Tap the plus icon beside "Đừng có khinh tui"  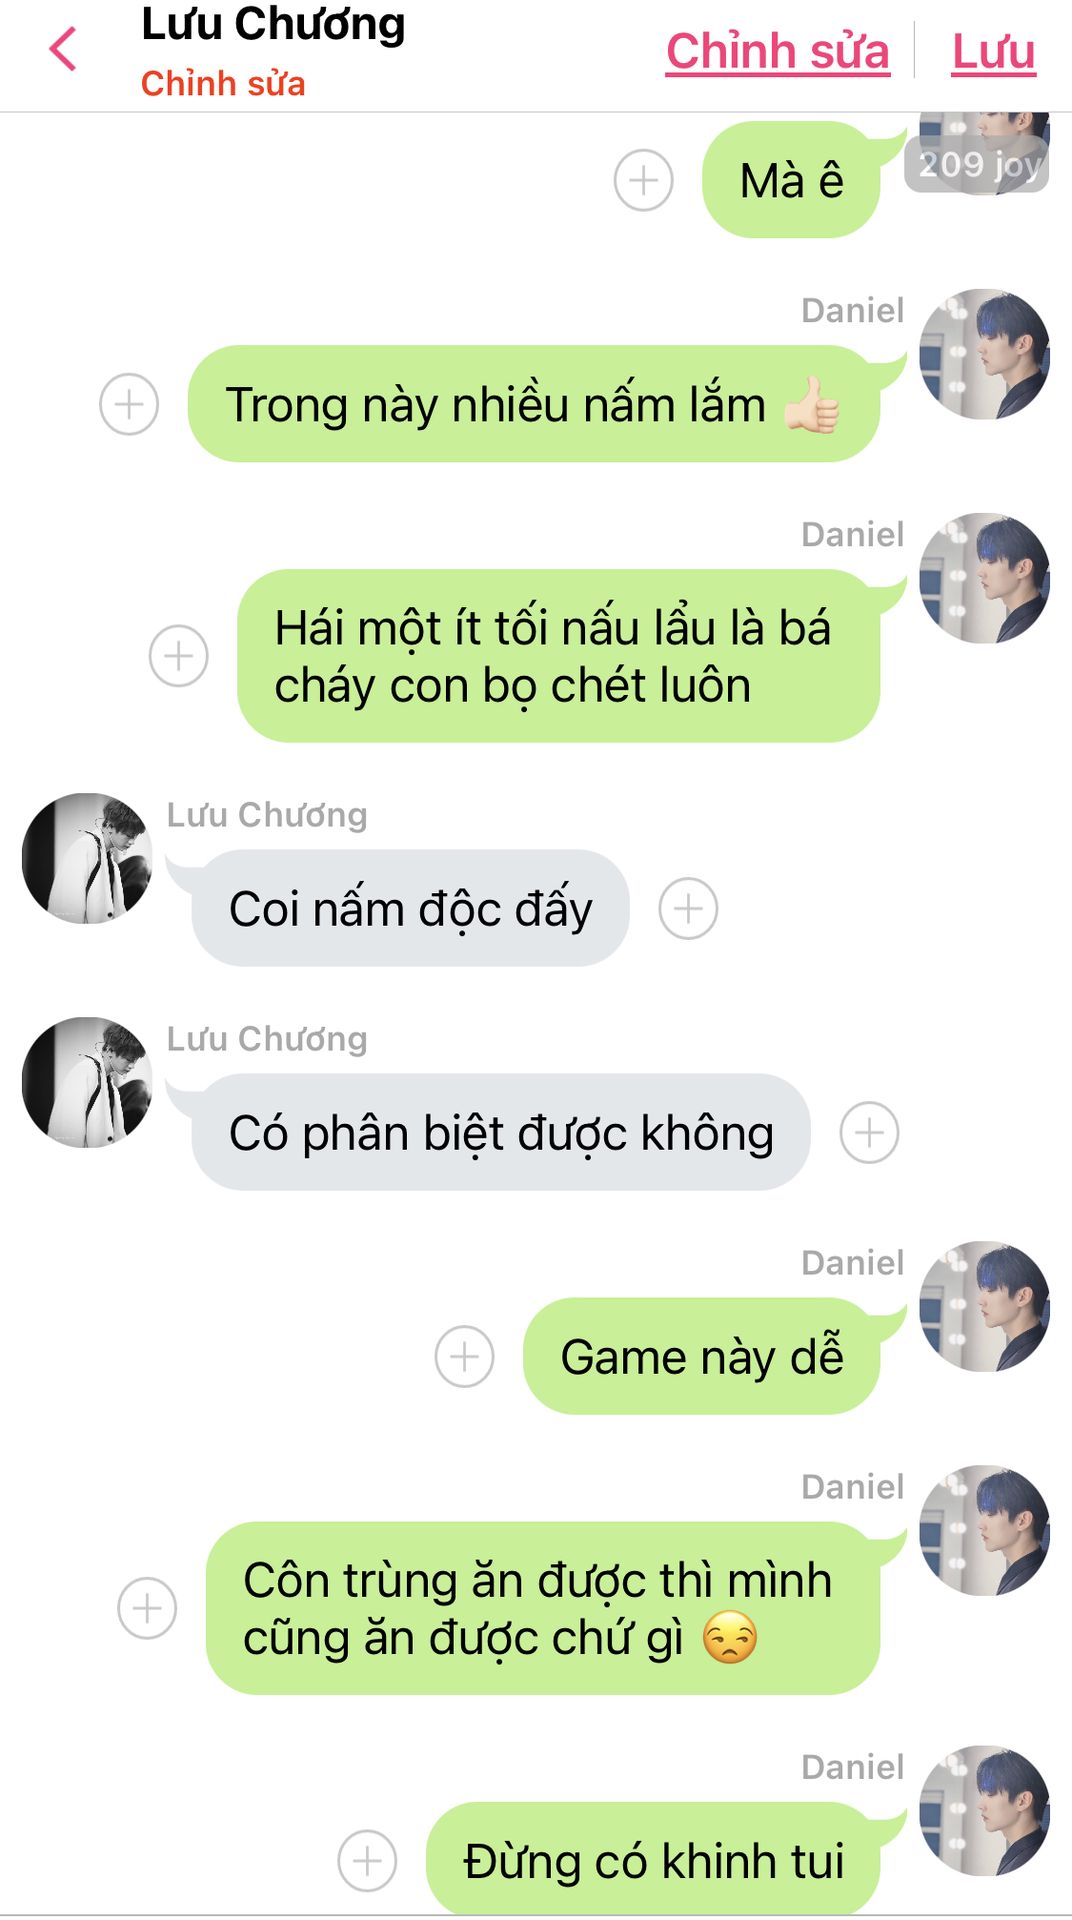(367, 1861)
